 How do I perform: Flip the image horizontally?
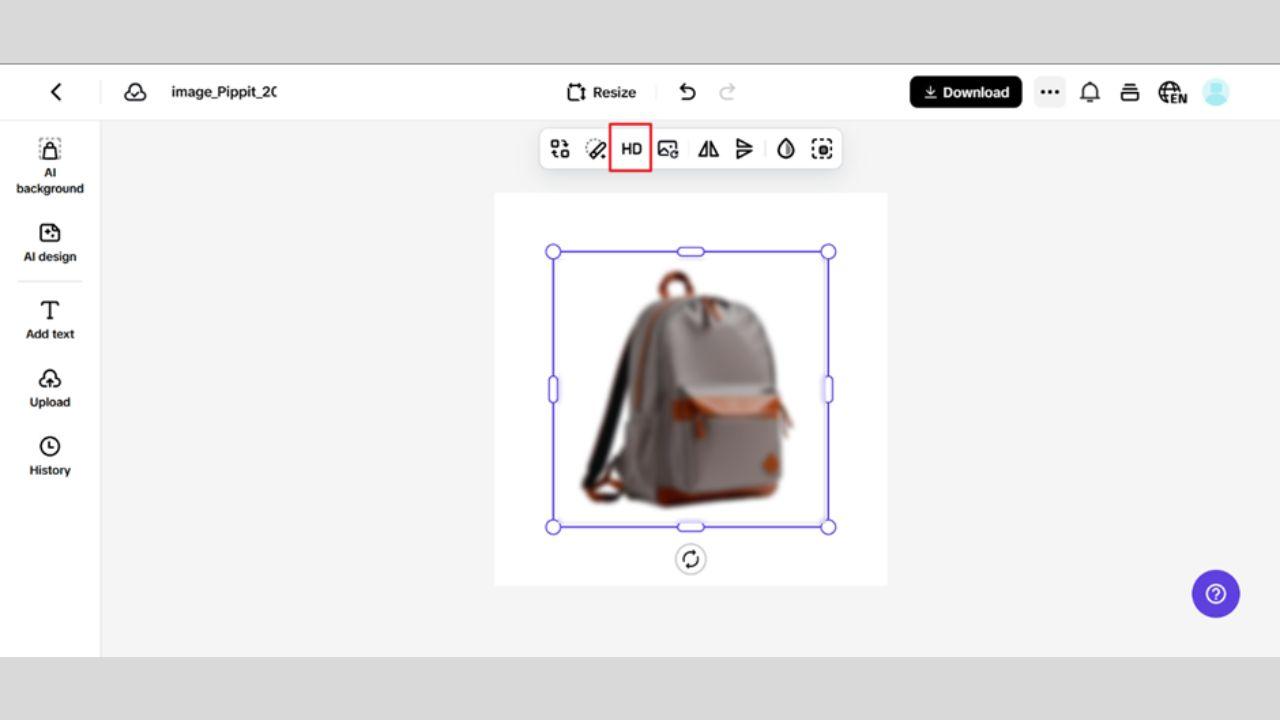pos(708,149)
